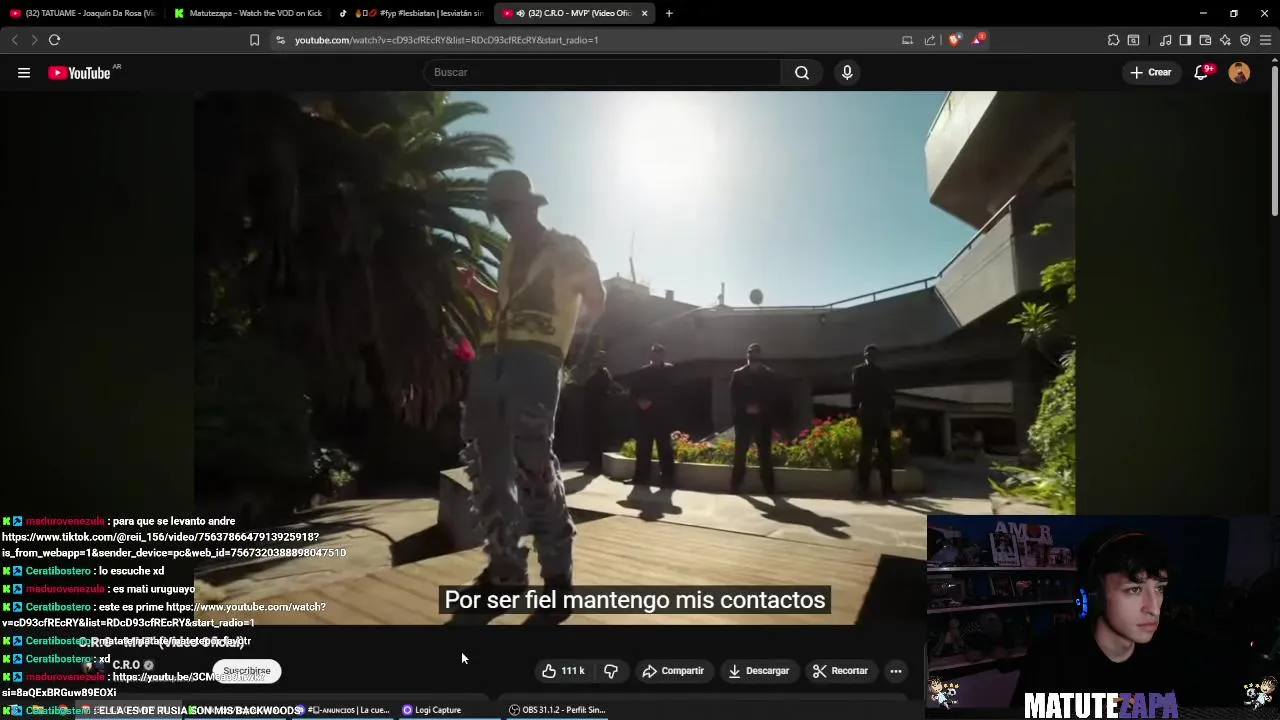Go to YouTube home via logo

click(x=79, y=72)
